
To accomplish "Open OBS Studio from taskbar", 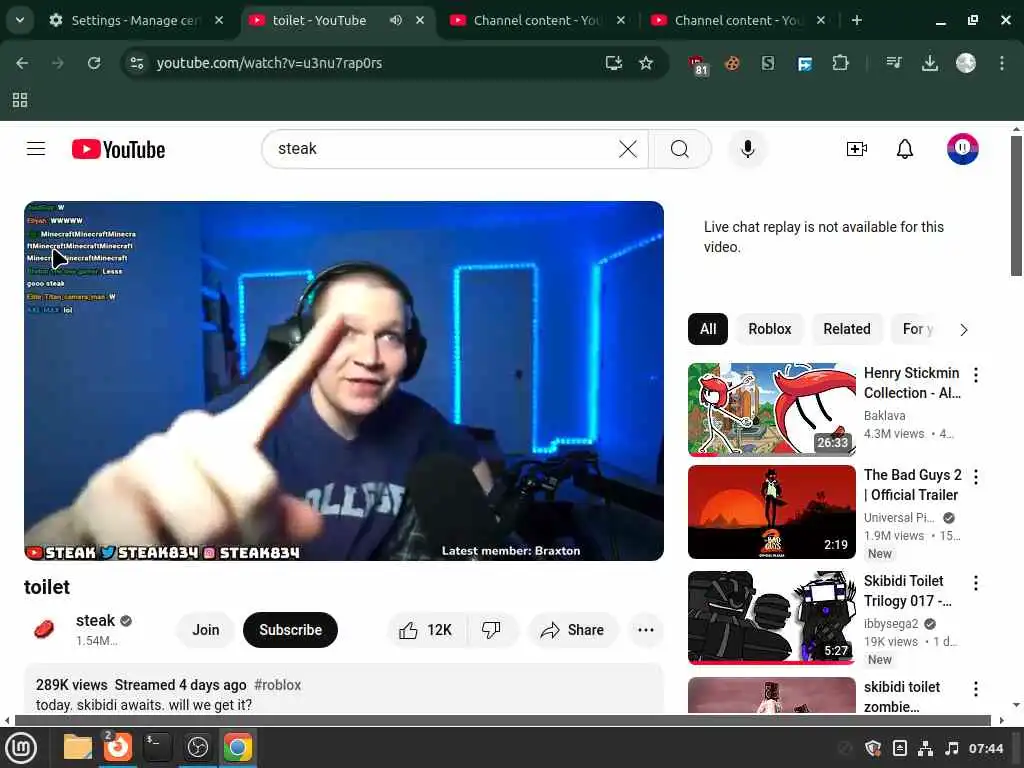I will pos(197,748).
